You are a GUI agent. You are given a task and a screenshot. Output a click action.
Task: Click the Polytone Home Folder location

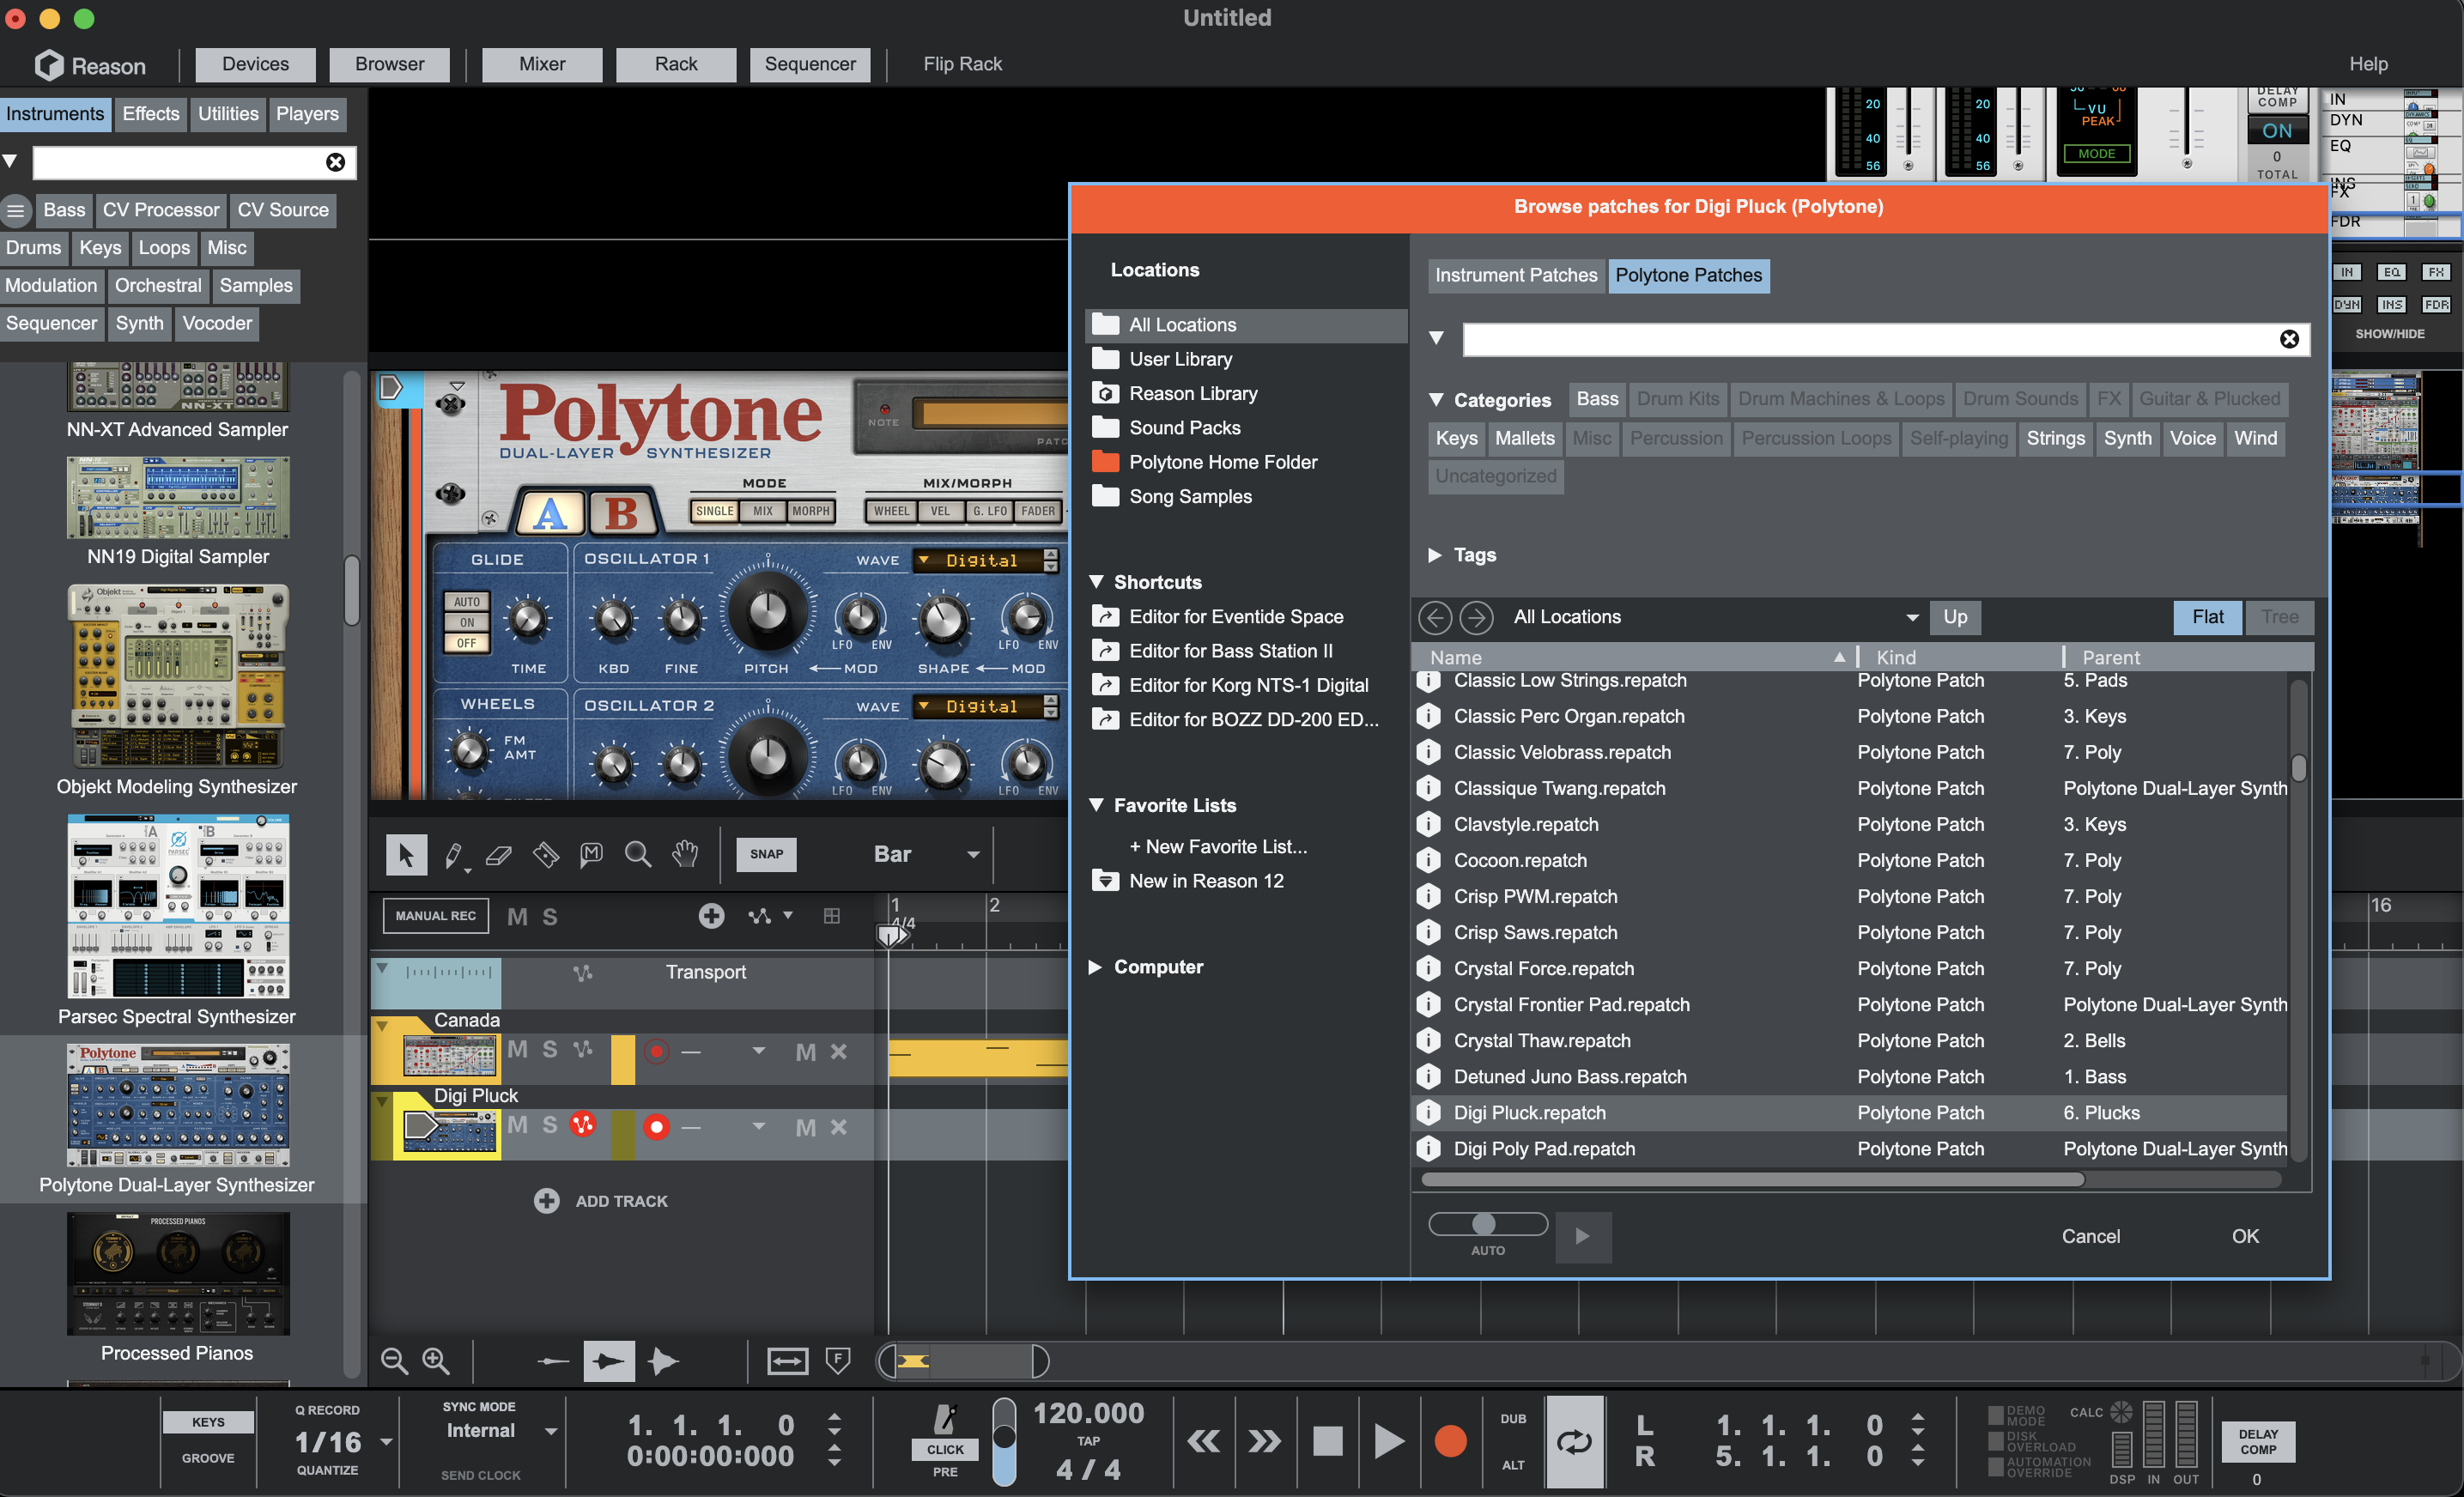[1222, 462]
